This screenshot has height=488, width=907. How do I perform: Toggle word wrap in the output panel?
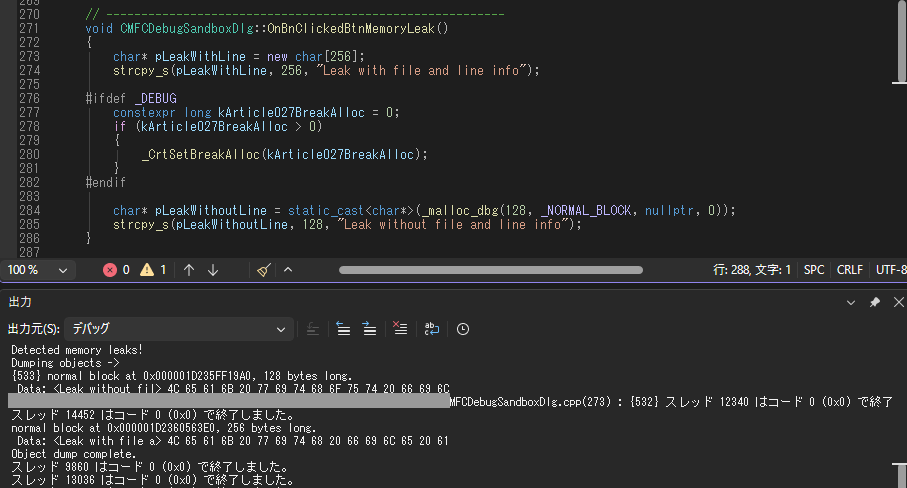[x=432, y=329]
